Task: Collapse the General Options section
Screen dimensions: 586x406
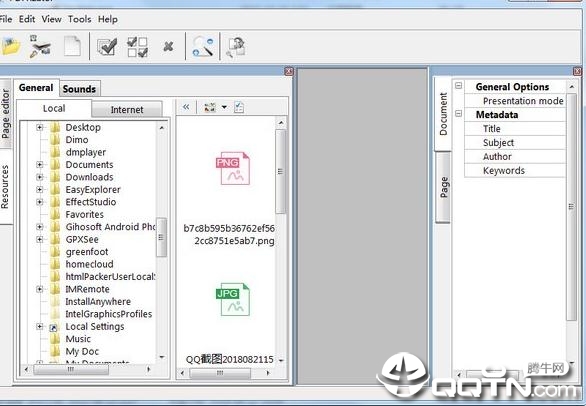Action: click(459, 86)
